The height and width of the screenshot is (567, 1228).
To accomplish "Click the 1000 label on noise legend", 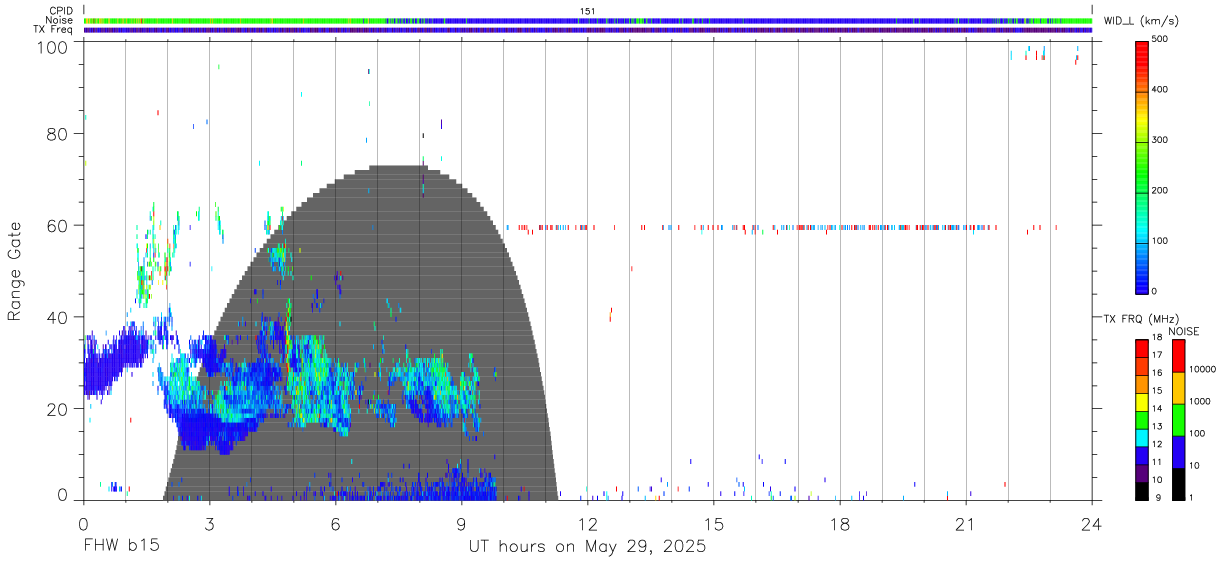I will click(x=1200, y=400).
